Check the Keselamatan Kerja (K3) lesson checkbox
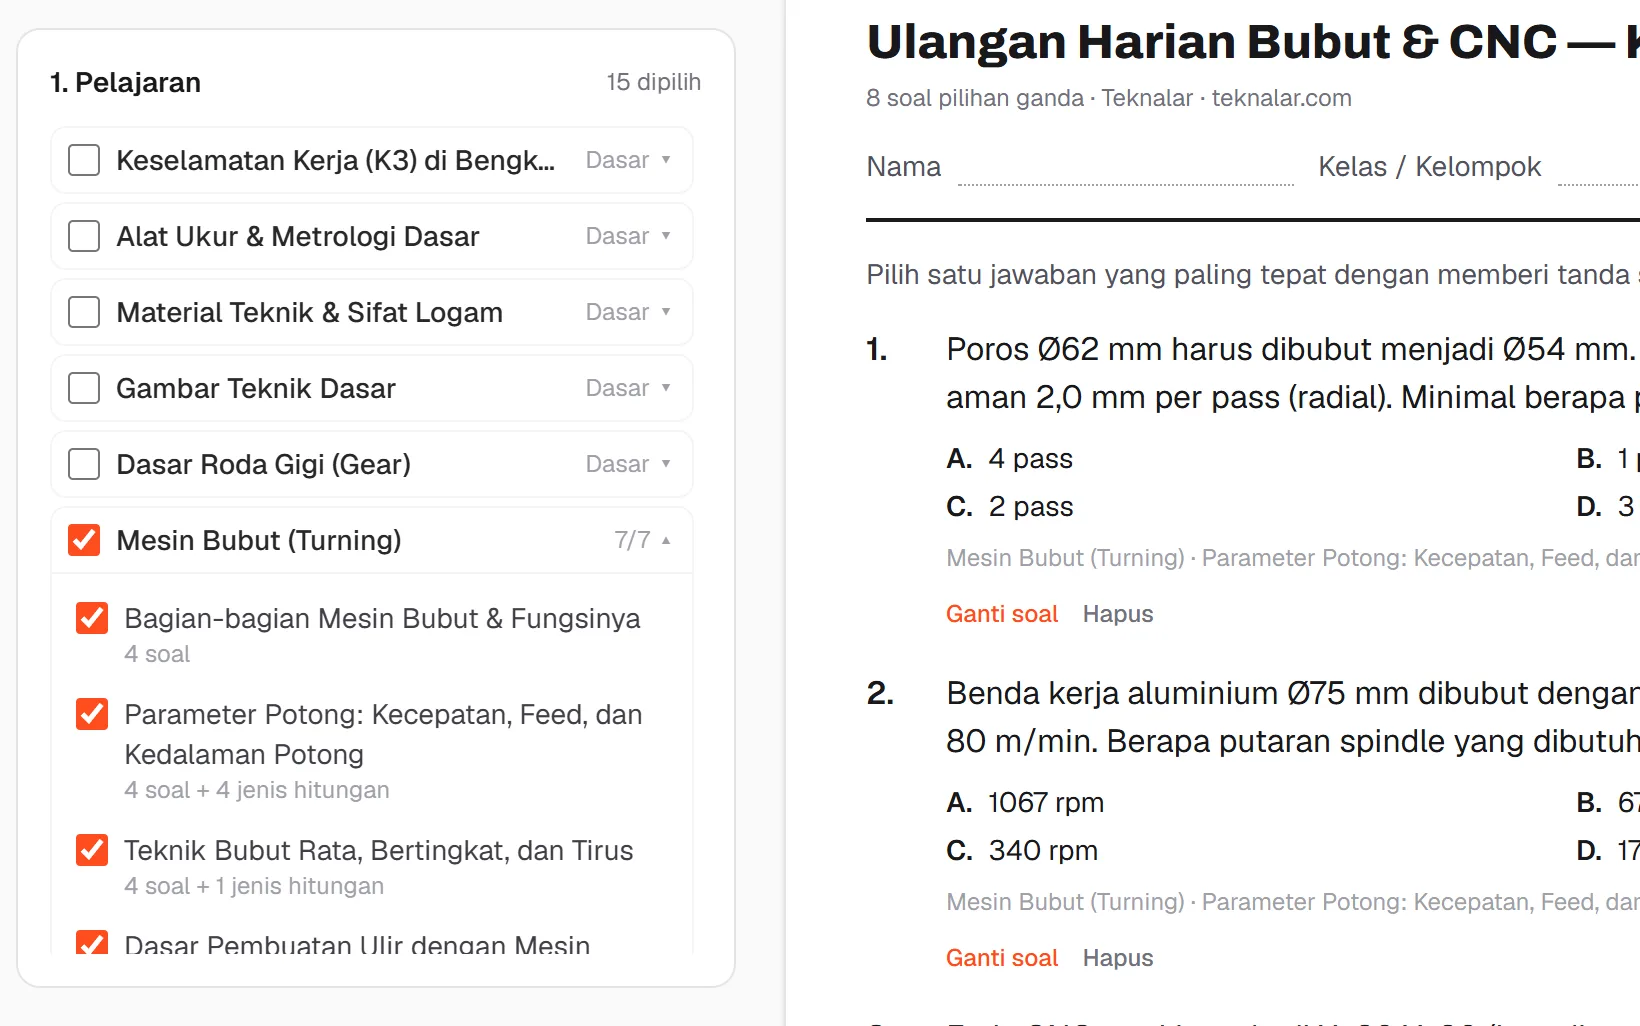1640x1026 pixels. [x=84, y=160]
